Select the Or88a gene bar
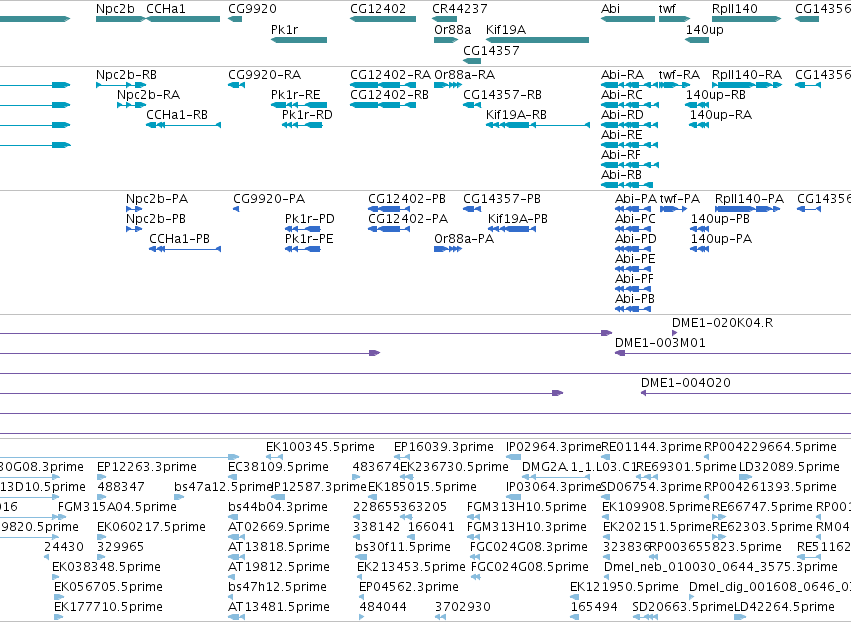 tap(446, 40)
